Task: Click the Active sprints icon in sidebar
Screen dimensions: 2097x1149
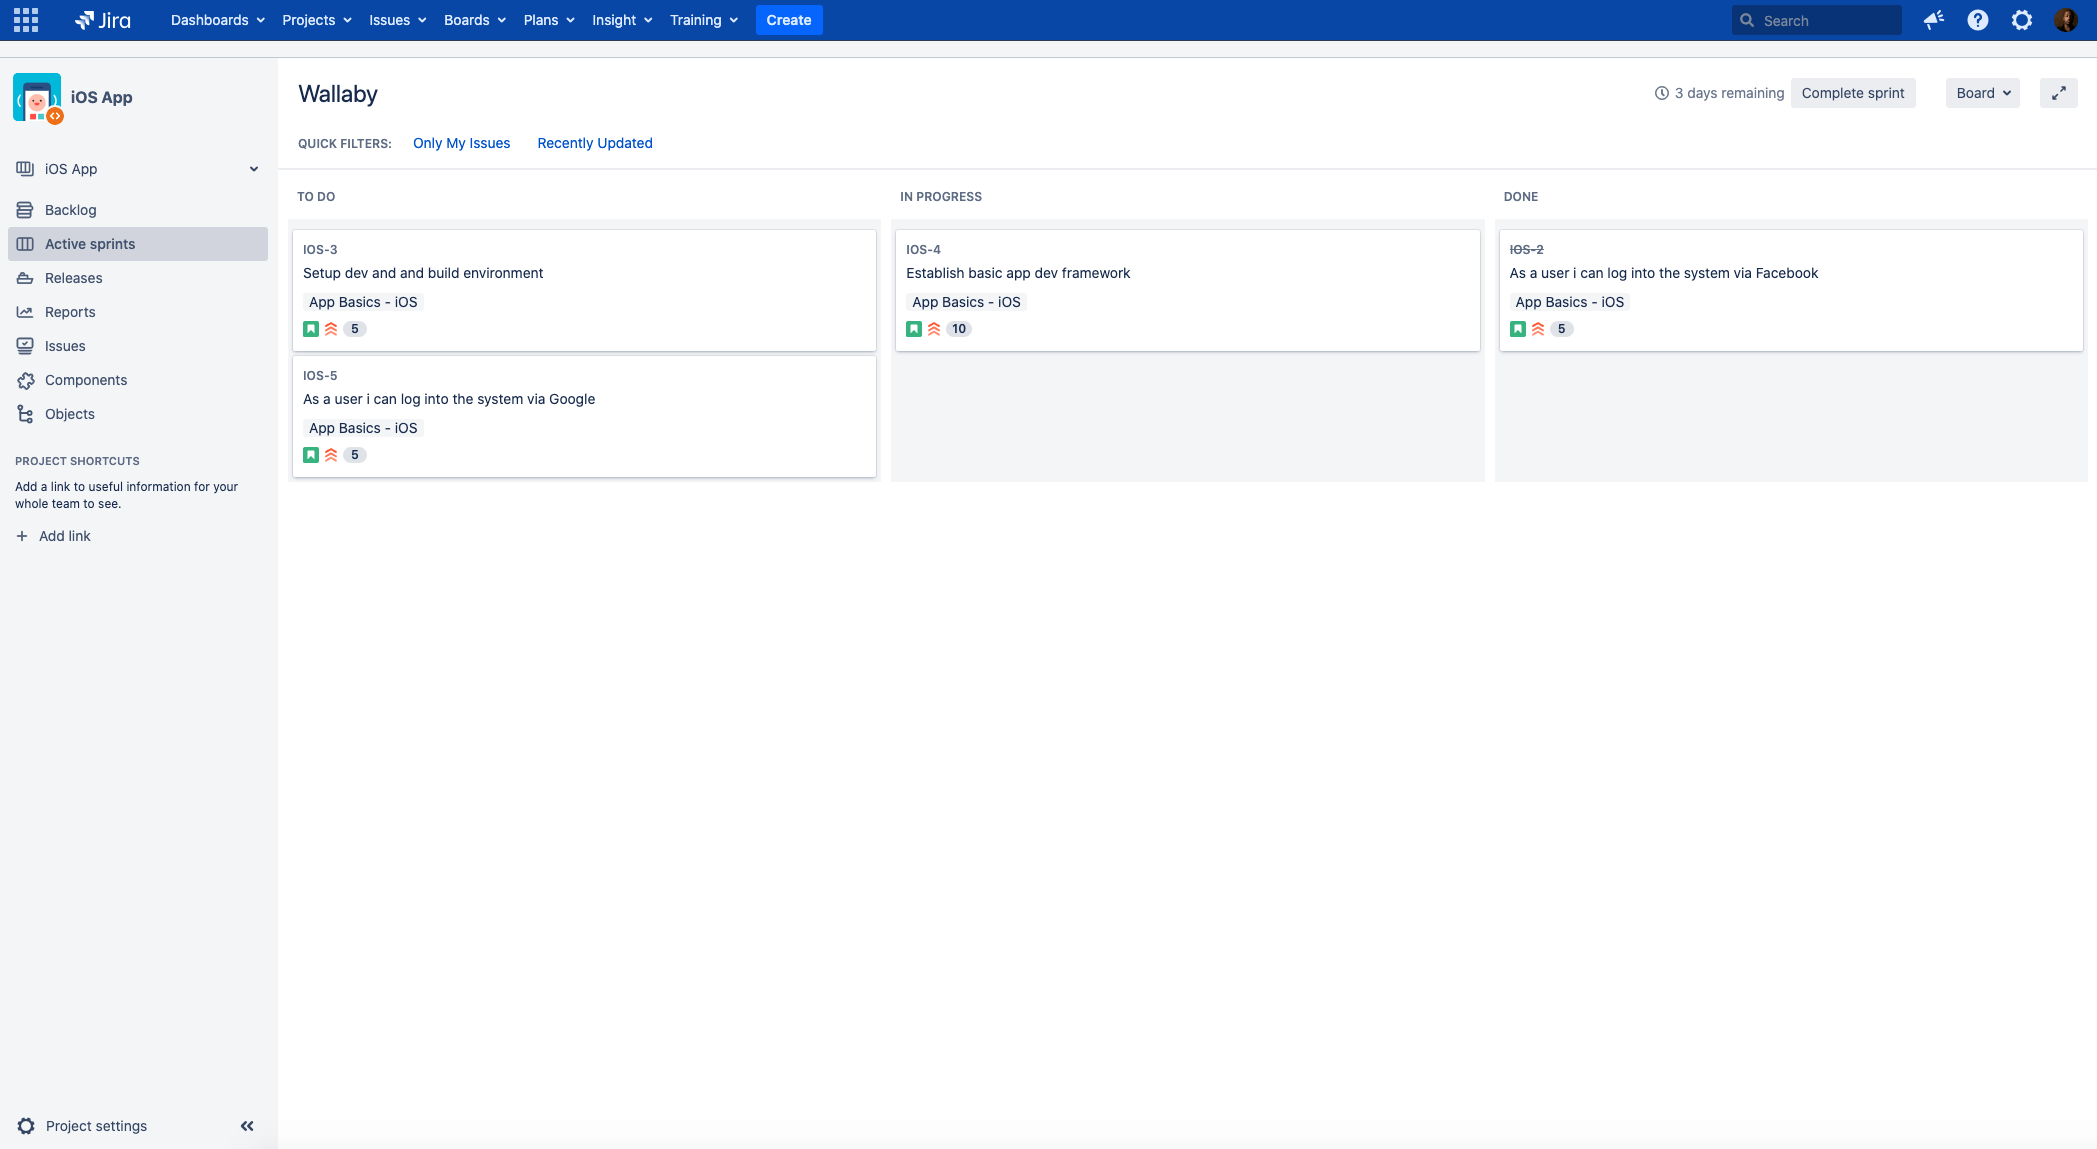Action: pyautogui.click(x=25, y=243)
